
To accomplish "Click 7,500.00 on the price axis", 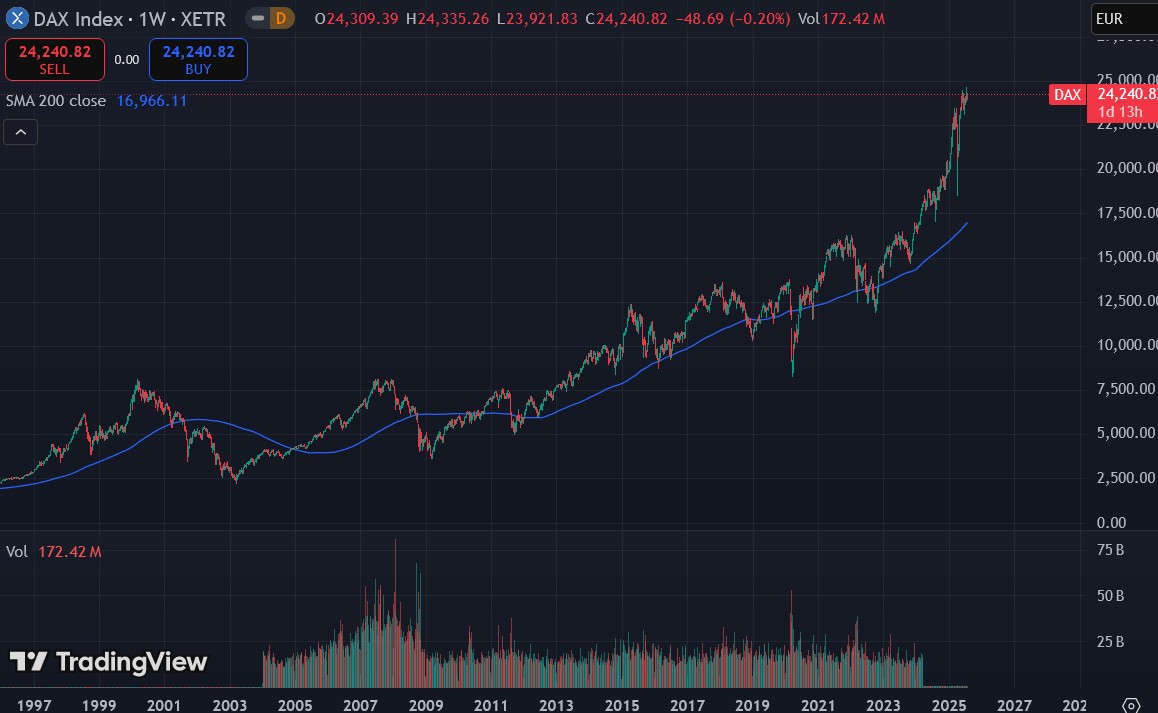I will (x=1127, y=389).
